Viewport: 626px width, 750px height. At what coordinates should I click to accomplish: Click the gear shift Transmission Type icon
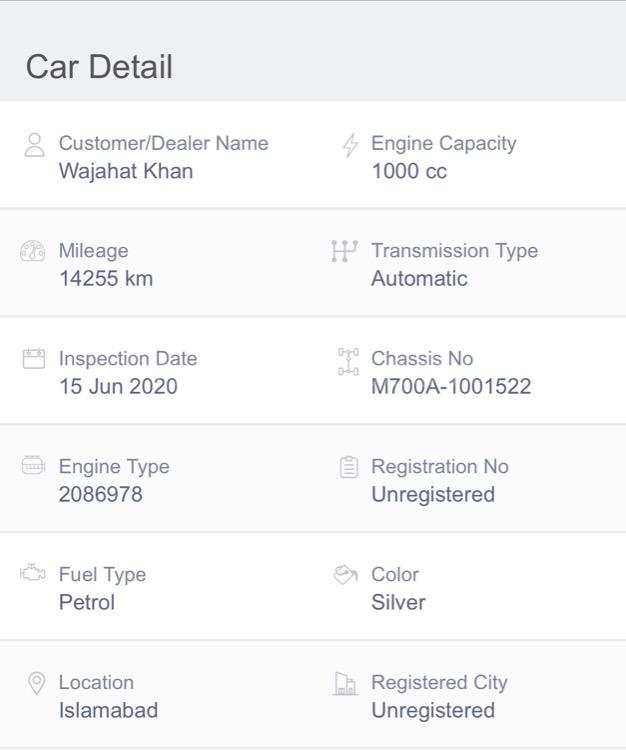344,251
